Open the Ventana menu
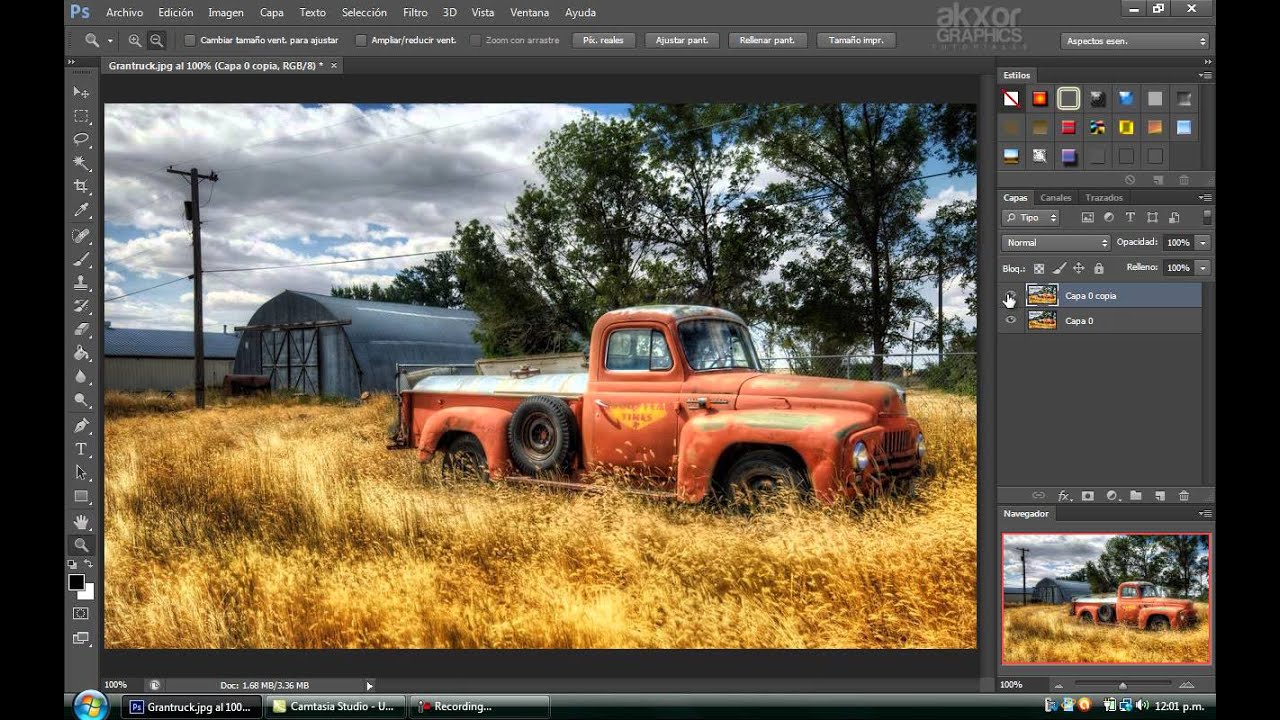 [529, 13]
